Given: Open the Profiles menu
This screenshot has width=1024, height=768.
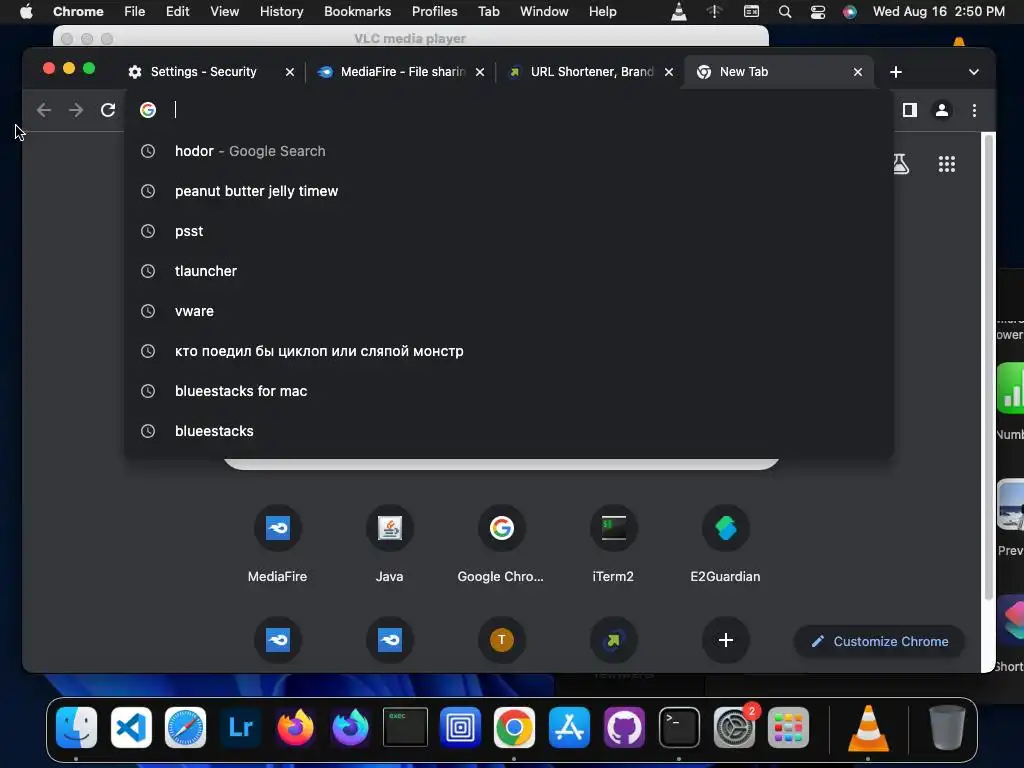Looking at the screenshot, I should click(434, 12).
